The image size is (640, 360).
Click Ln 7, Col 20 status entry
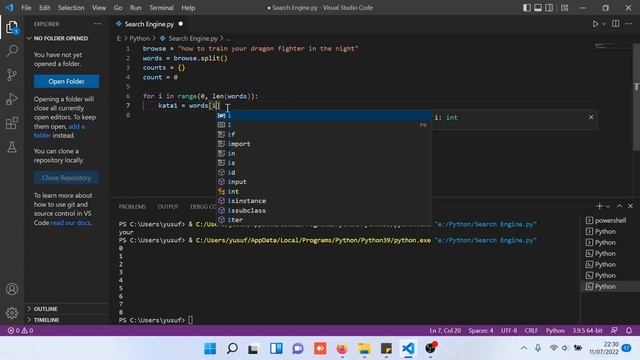[445, 331]
